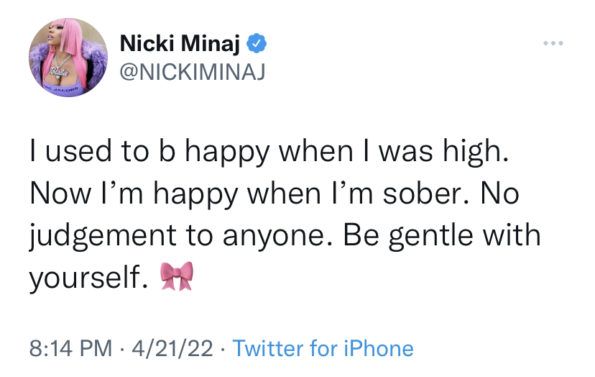The width and height of the screenshot is (595, 377).
Task: Click the word "high." ending the first line
Action: [x=476, y=152]
